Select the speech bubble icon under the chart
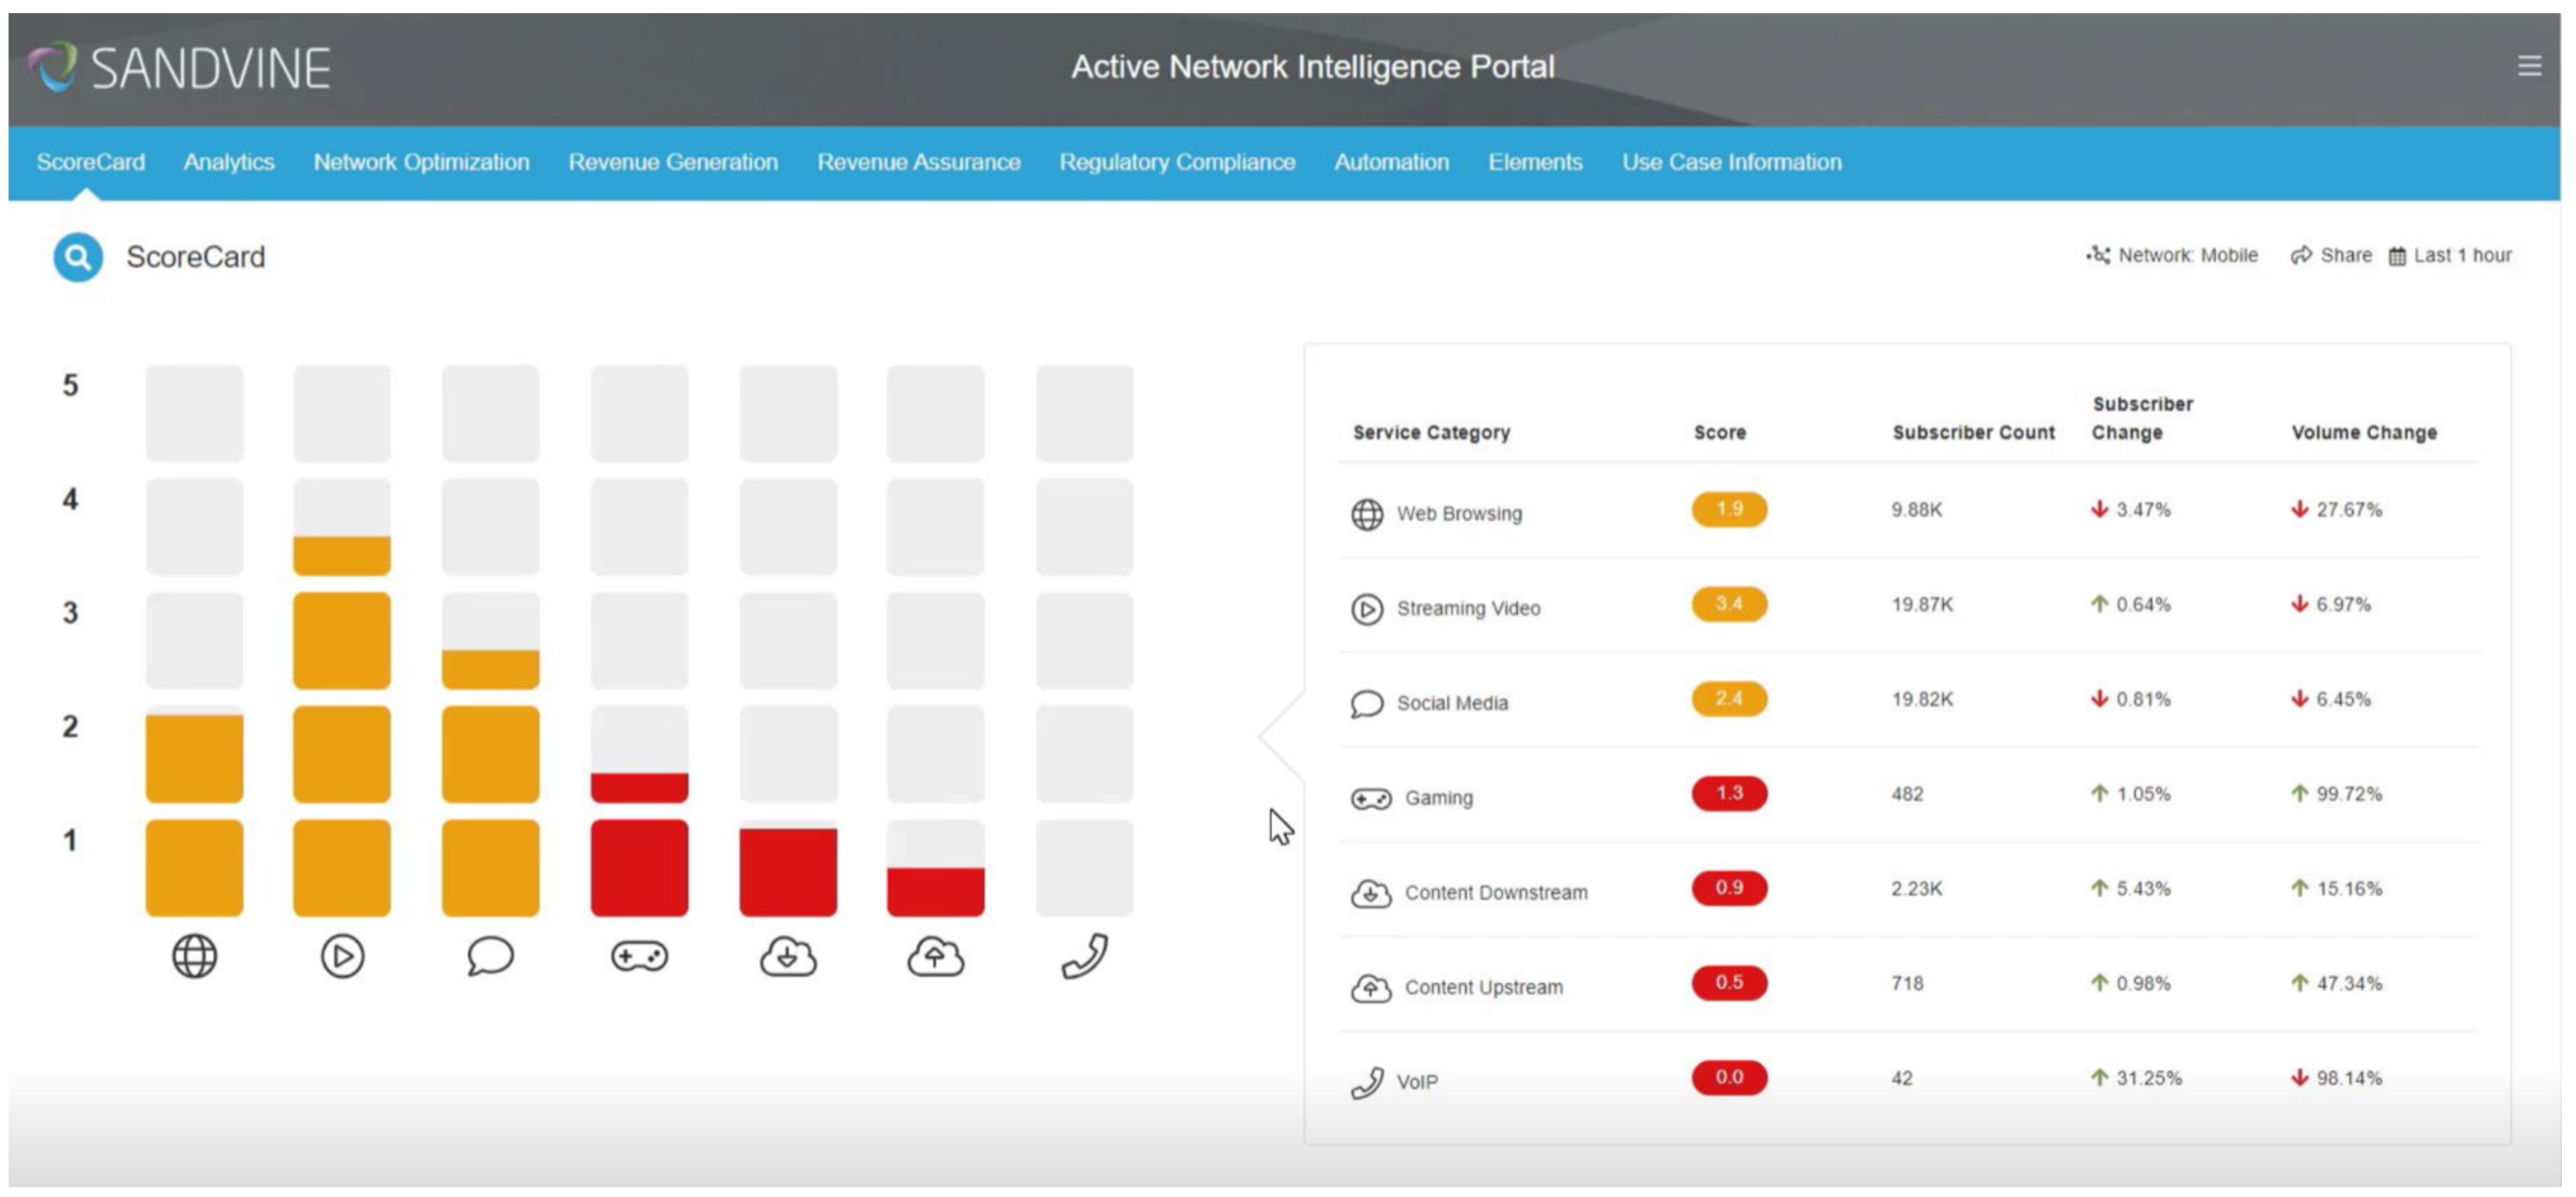Screen dimensions: 2576x1197 click(x=490, y=956)
